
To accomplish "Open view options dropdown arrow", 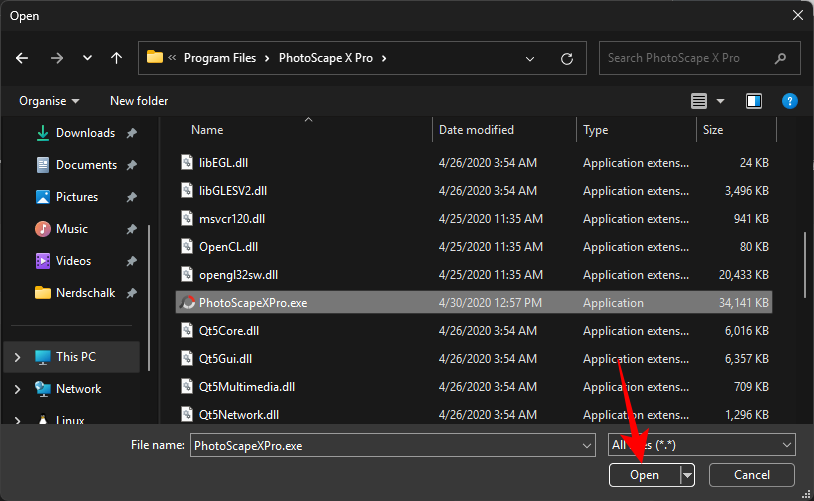I will tap(721, 101).
